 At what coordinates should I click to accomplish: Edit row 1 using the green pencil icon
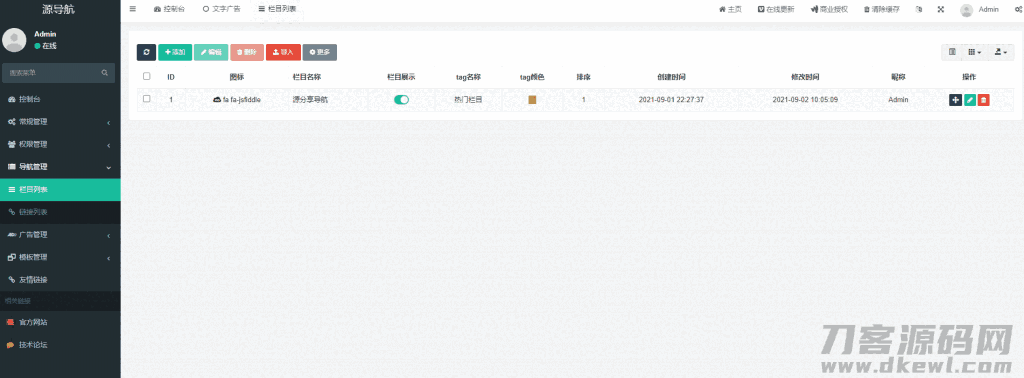pos(970,100)
